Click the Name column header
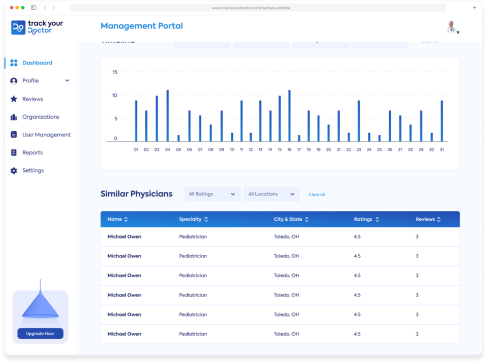 point(115,219)
